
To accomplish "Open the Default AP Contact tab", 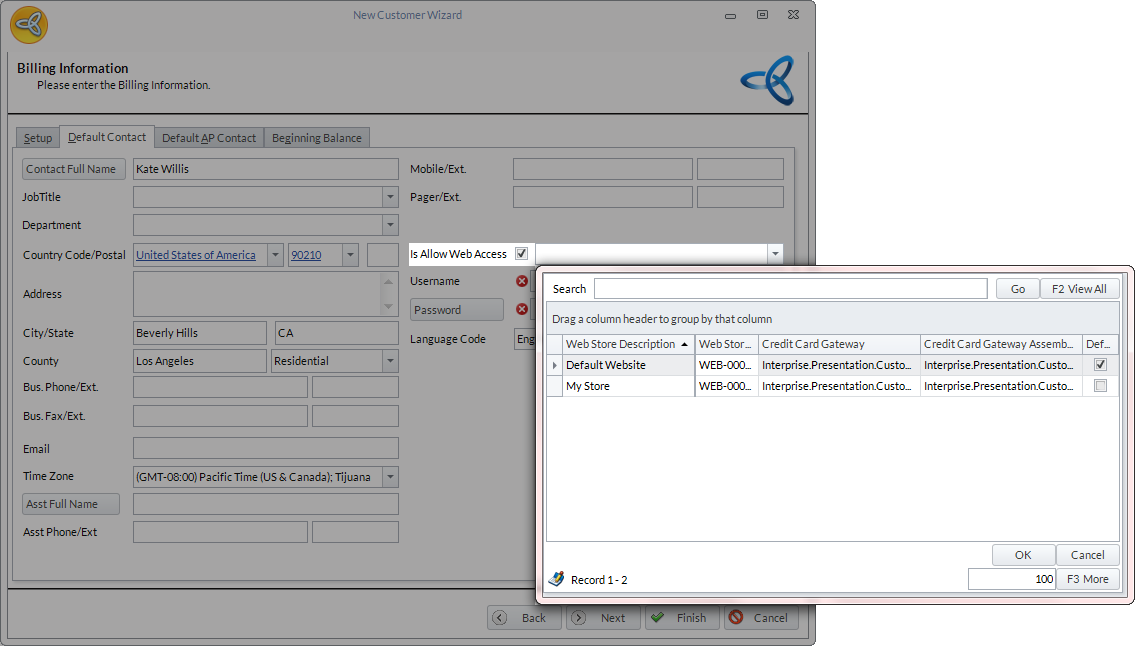I will 209,138.
